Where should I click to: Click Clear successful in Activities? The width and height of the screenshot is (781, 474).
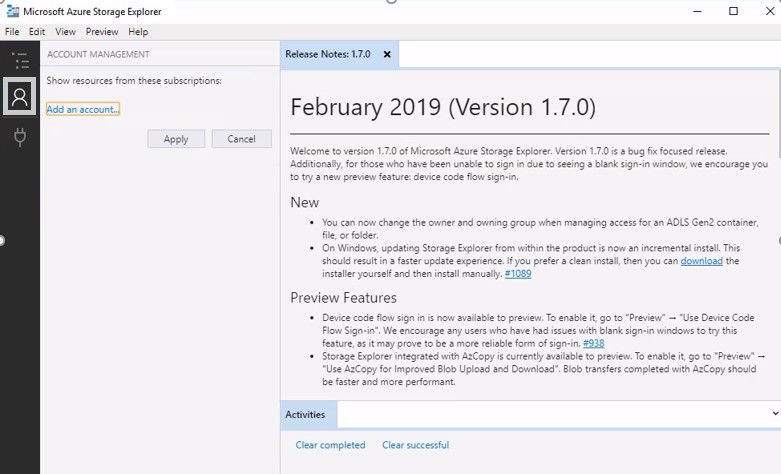pyautogui.click(x=415, y=445)
